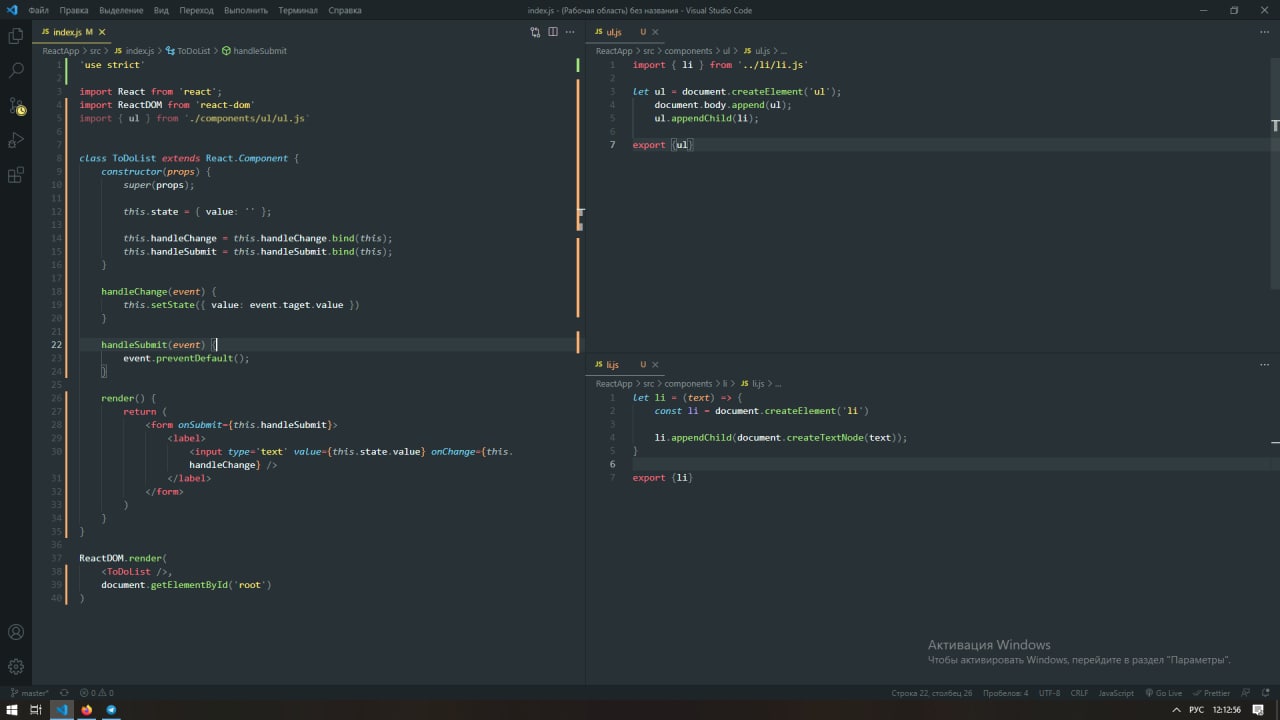Start Go Live server from status bar
Viewport: 1280px width, 720px height.
[1164, 693]
